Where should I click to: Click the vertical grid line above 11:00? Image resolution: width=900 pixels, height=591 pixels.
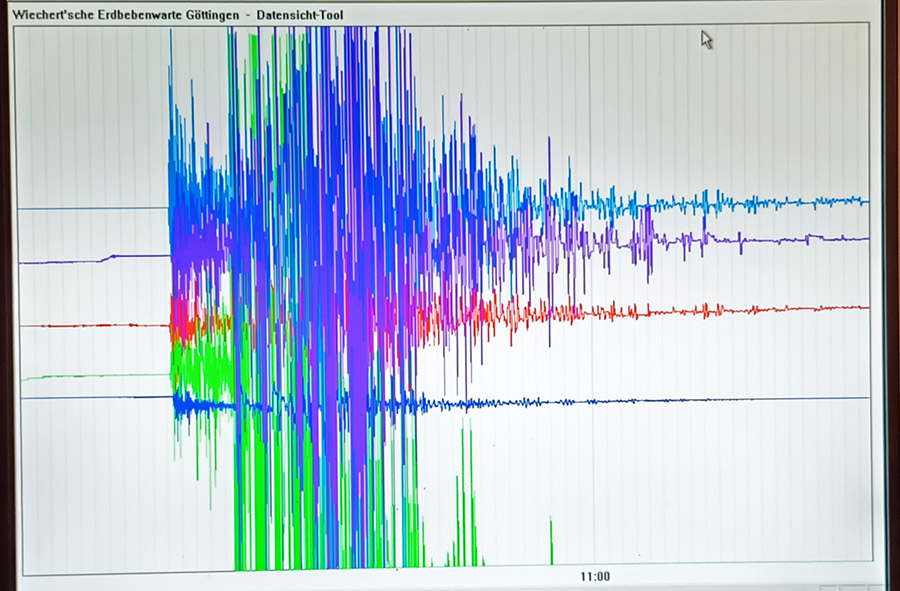pos(590,100)
